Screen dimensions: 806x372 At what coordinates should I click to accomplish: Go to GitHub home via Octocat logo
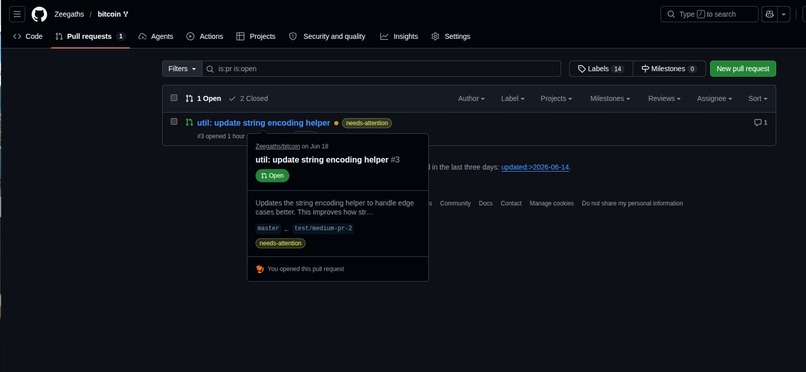(39, 14)
